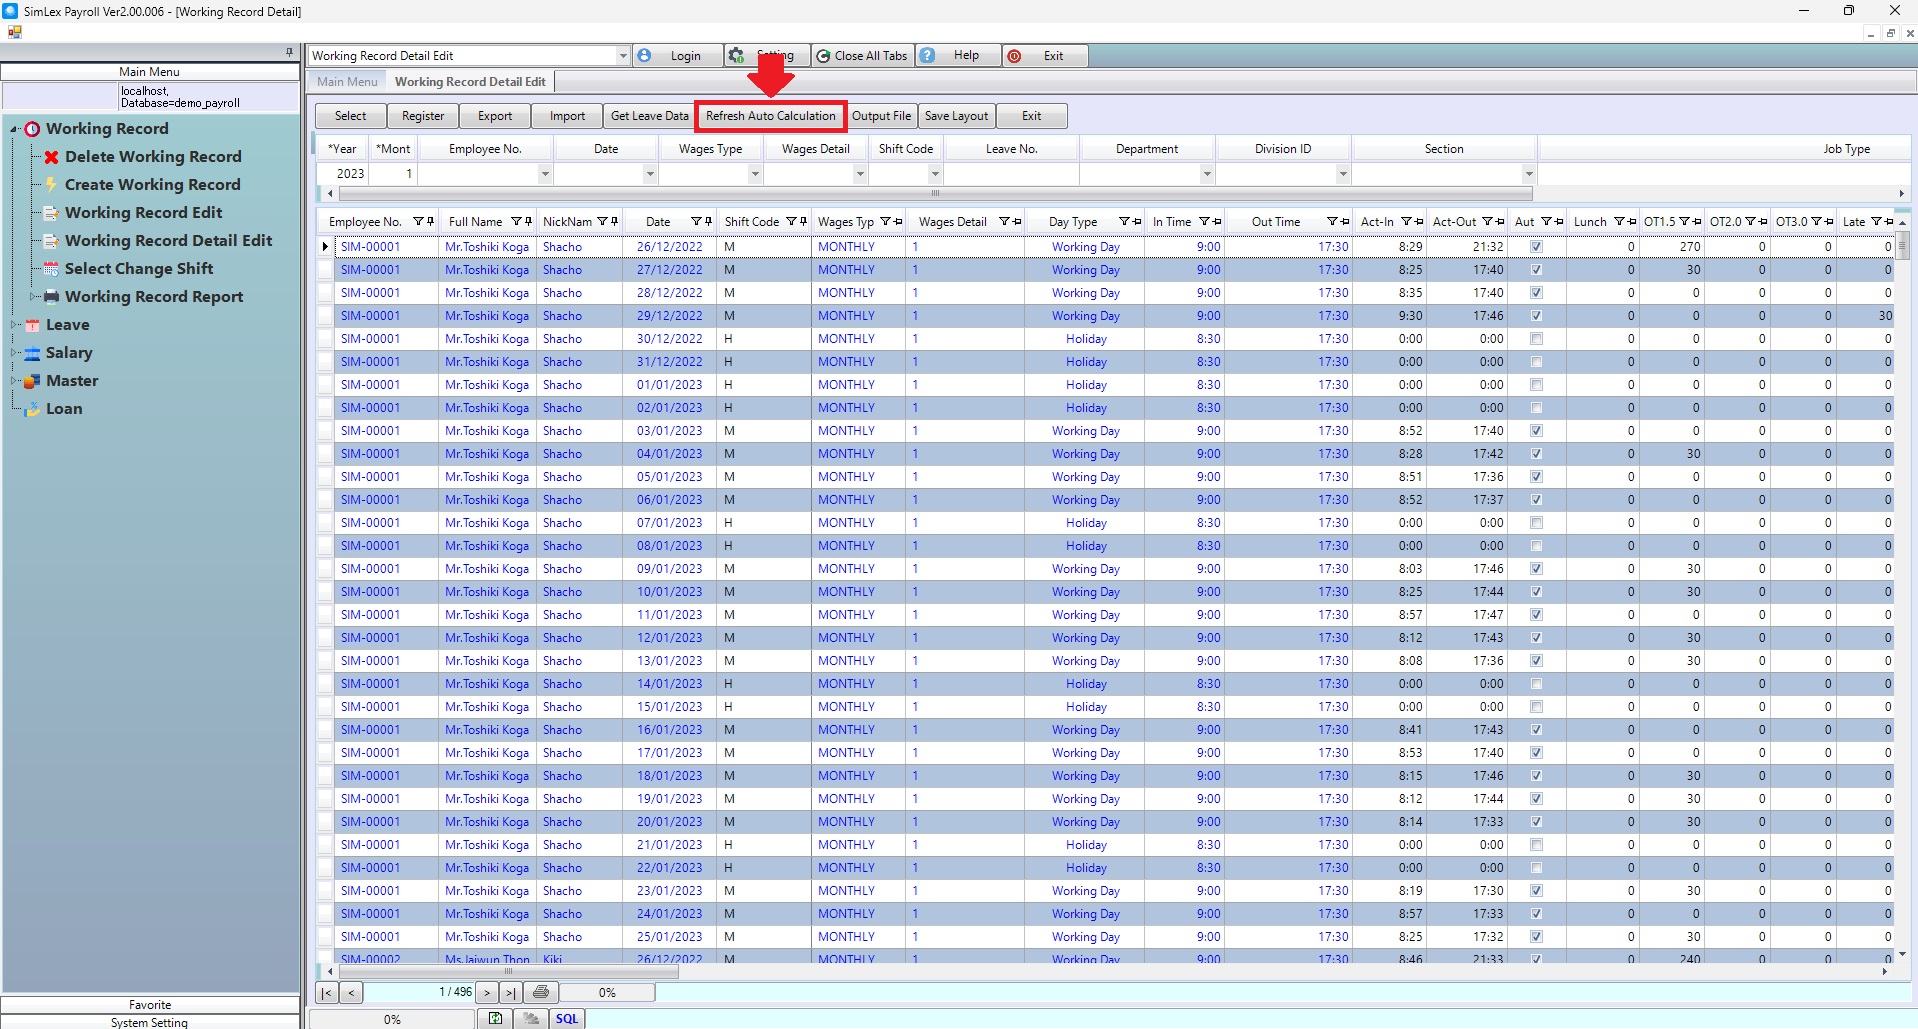This screenshot has height=1029, width=1918.
Task: Click the Create Working Record lightning icon
Action: [51, 185]
